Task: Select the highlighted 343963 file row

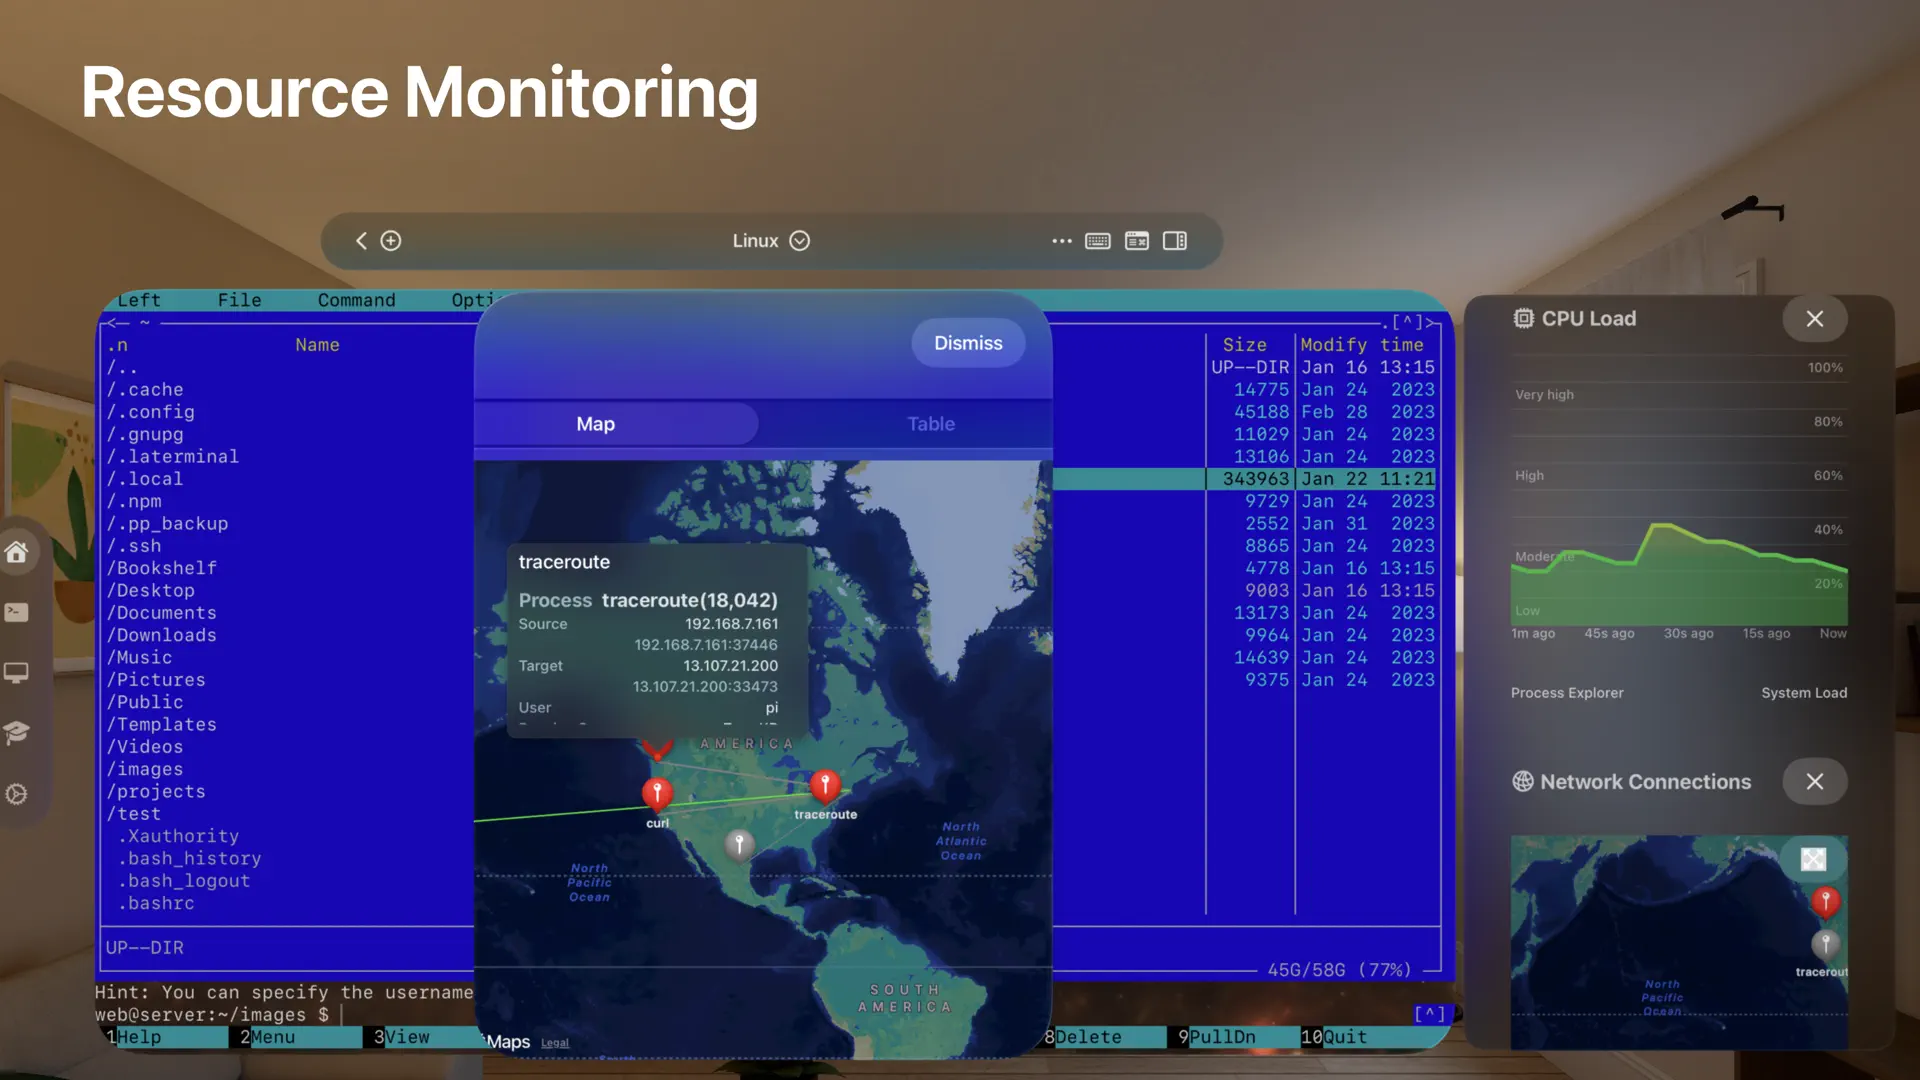Action: tap(1255, 478)
